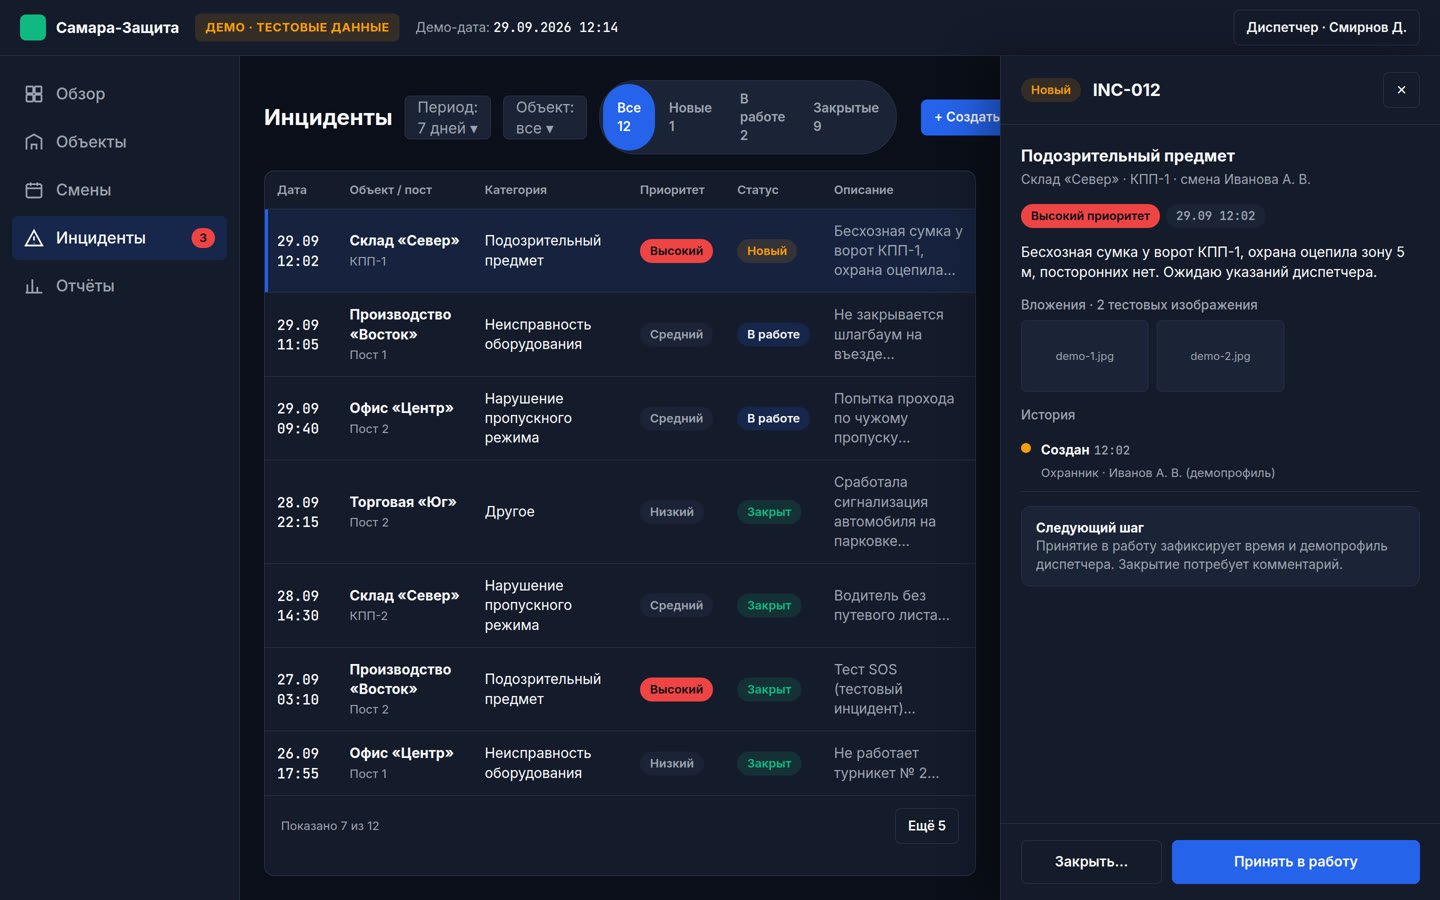Select the Закрытые 9 filter tab

tap(846, 117)
